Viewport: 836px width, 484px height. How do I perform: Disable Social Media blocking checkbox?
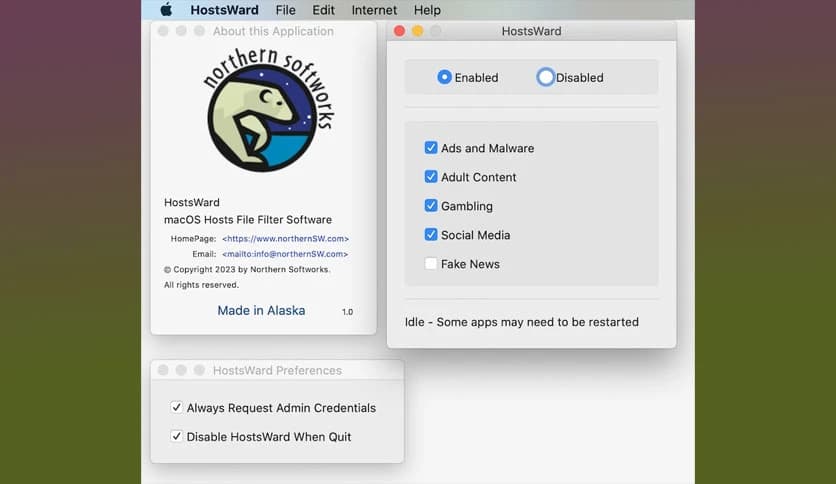pyautogui.click(x=431, y=235)
